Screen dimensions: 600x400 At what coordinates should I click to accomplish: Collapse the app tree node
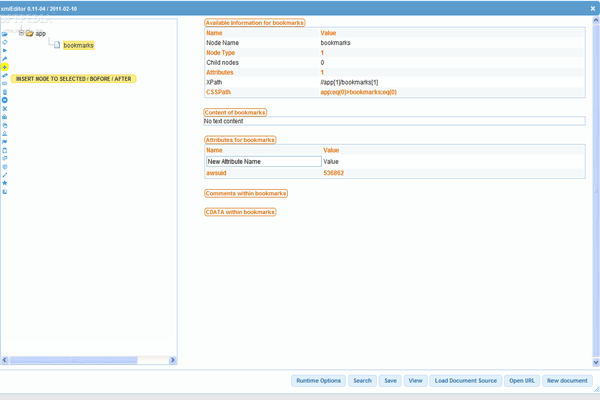pos(20,33)
